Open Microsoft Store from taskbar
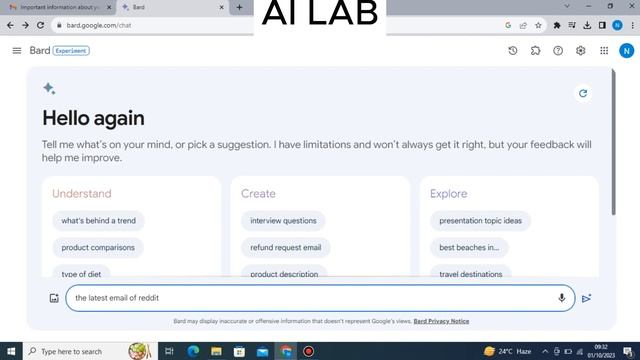 point(239,351)
